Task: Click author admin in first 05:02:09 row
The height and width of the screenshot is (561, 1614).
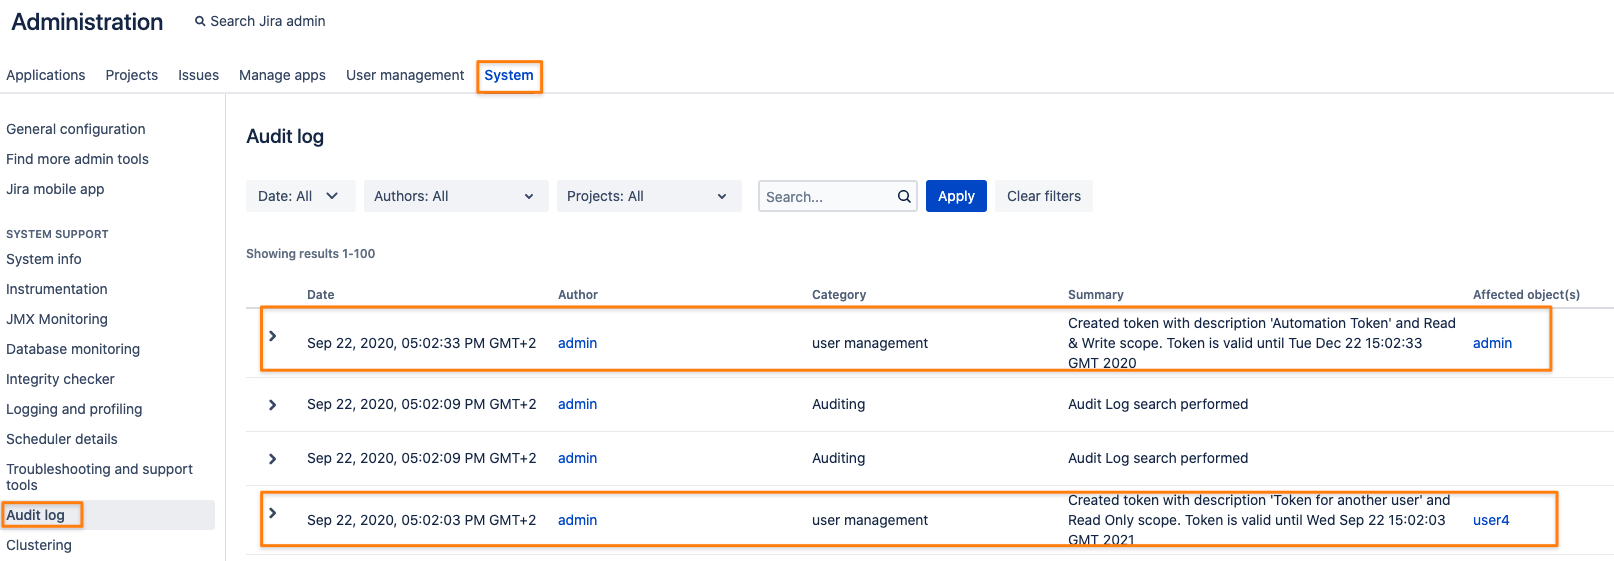Action: (x=577, y=404)
